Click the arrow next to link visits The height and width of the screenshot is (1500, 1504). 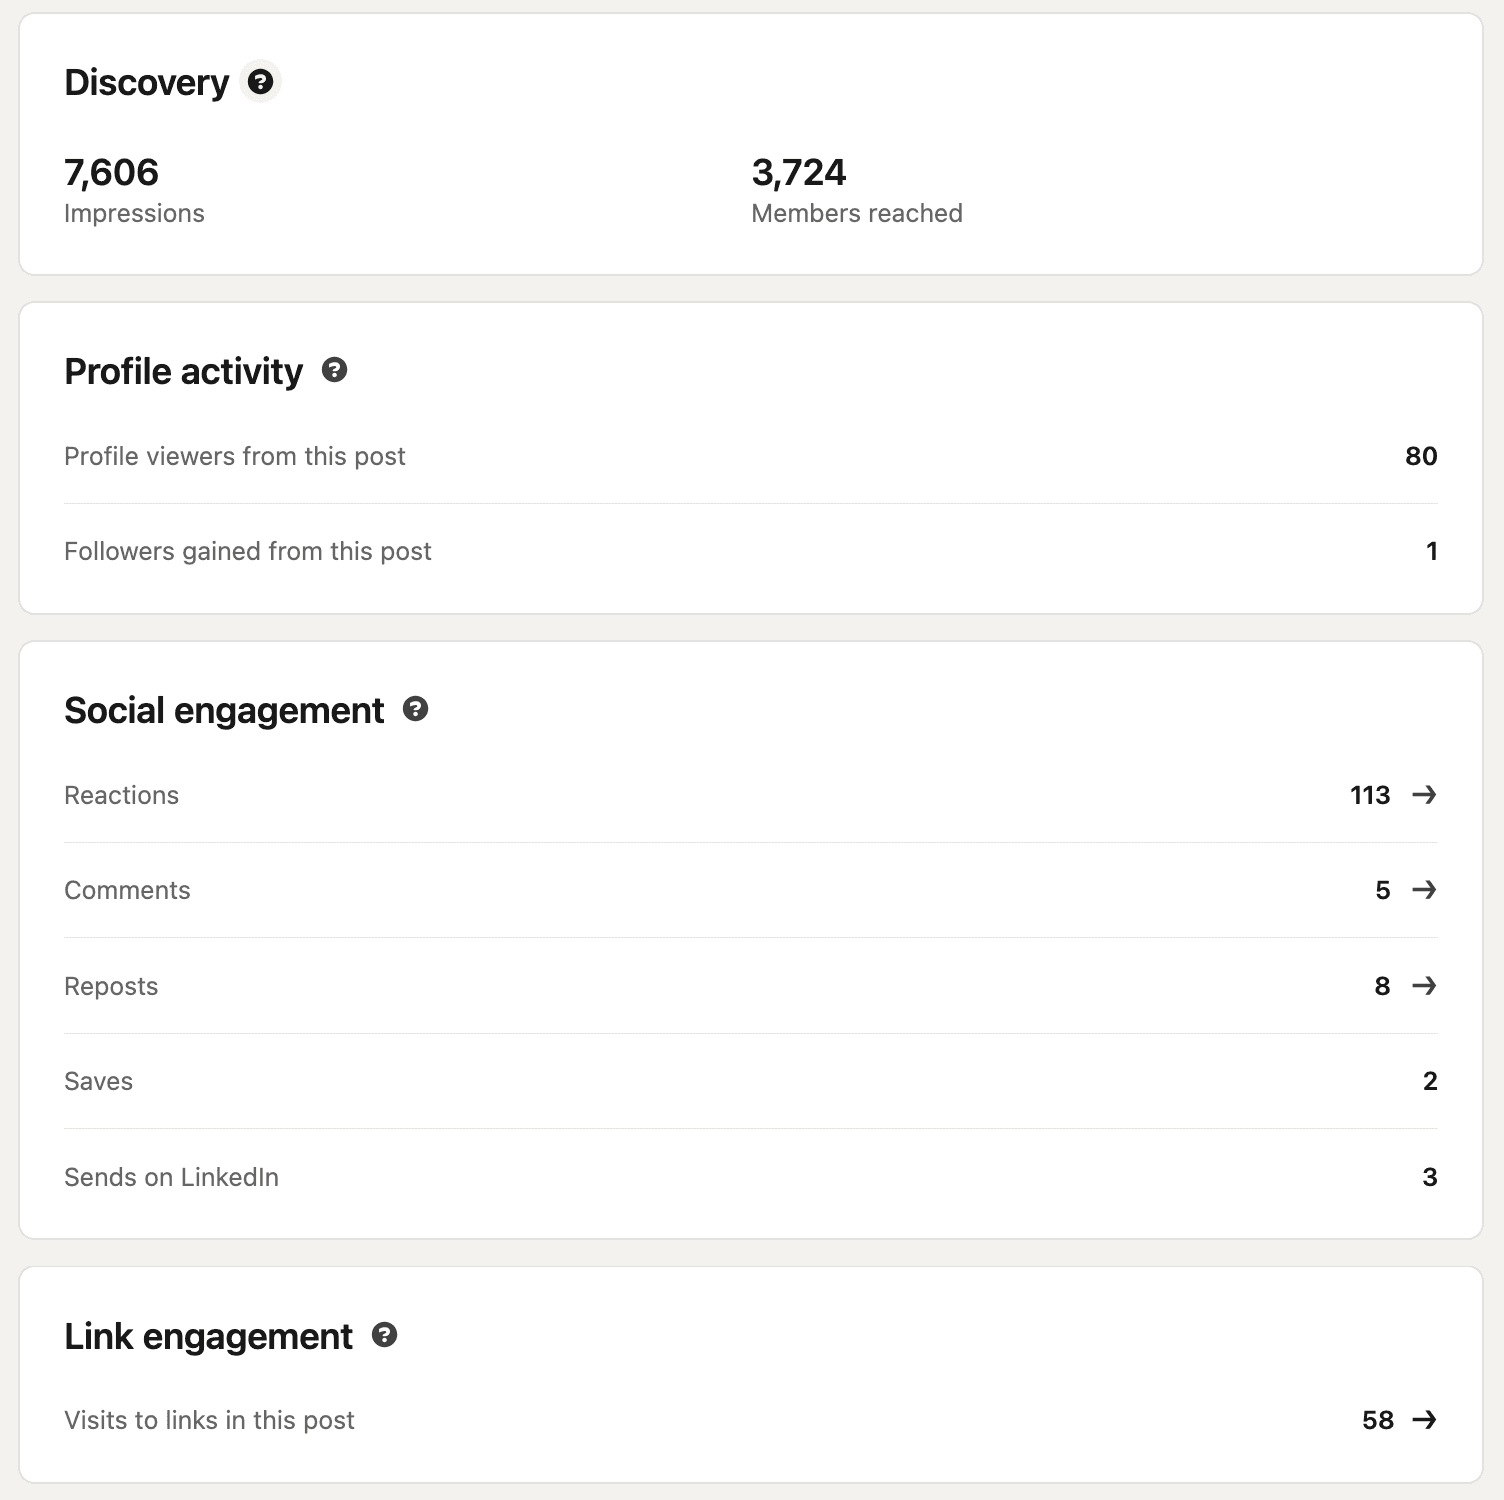coord(1424,1420)
